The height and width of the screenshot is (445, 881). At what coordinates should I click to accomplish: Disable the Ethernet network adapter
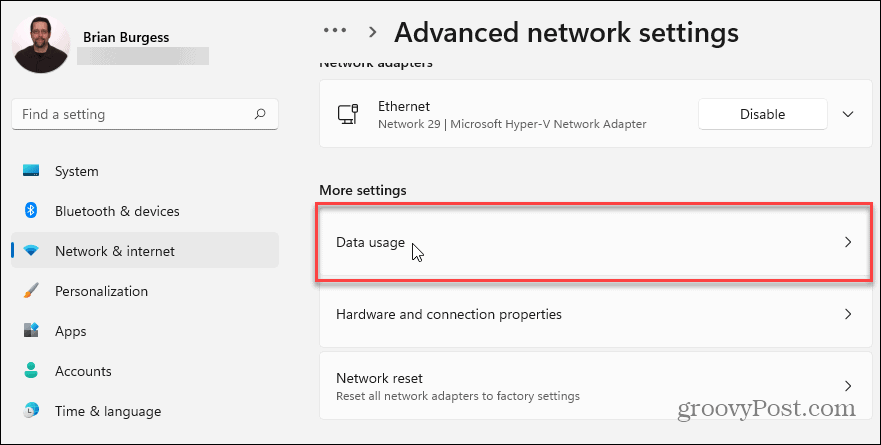(762, 114)
